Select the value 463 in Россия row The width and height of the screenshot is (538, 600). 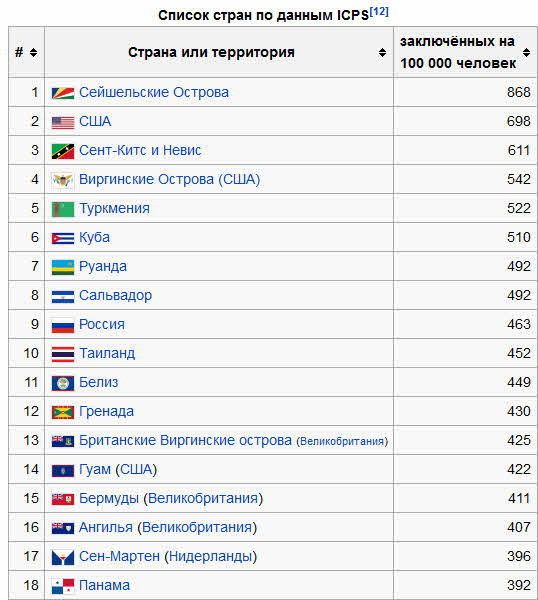pyautogui.click(x=518, y=324)
